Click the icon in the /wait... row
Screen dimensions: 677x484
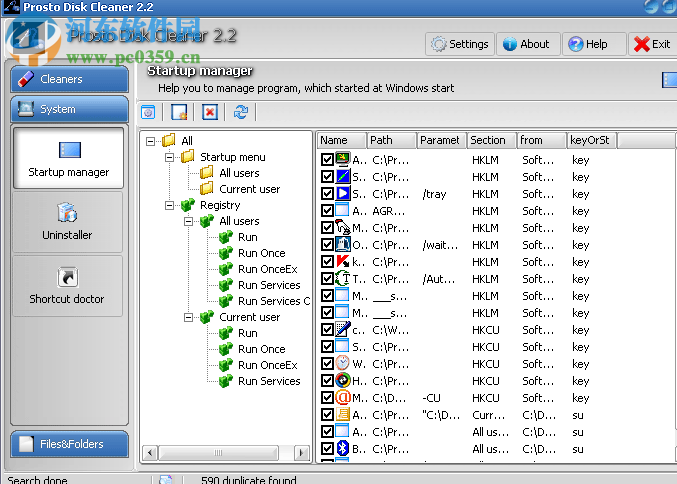pos(343,244)
